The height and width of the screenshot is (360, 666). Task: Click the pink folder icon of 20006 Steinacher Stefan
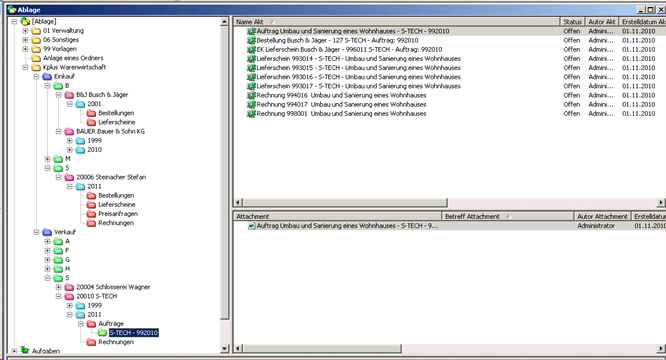click(x=69, y=177)
